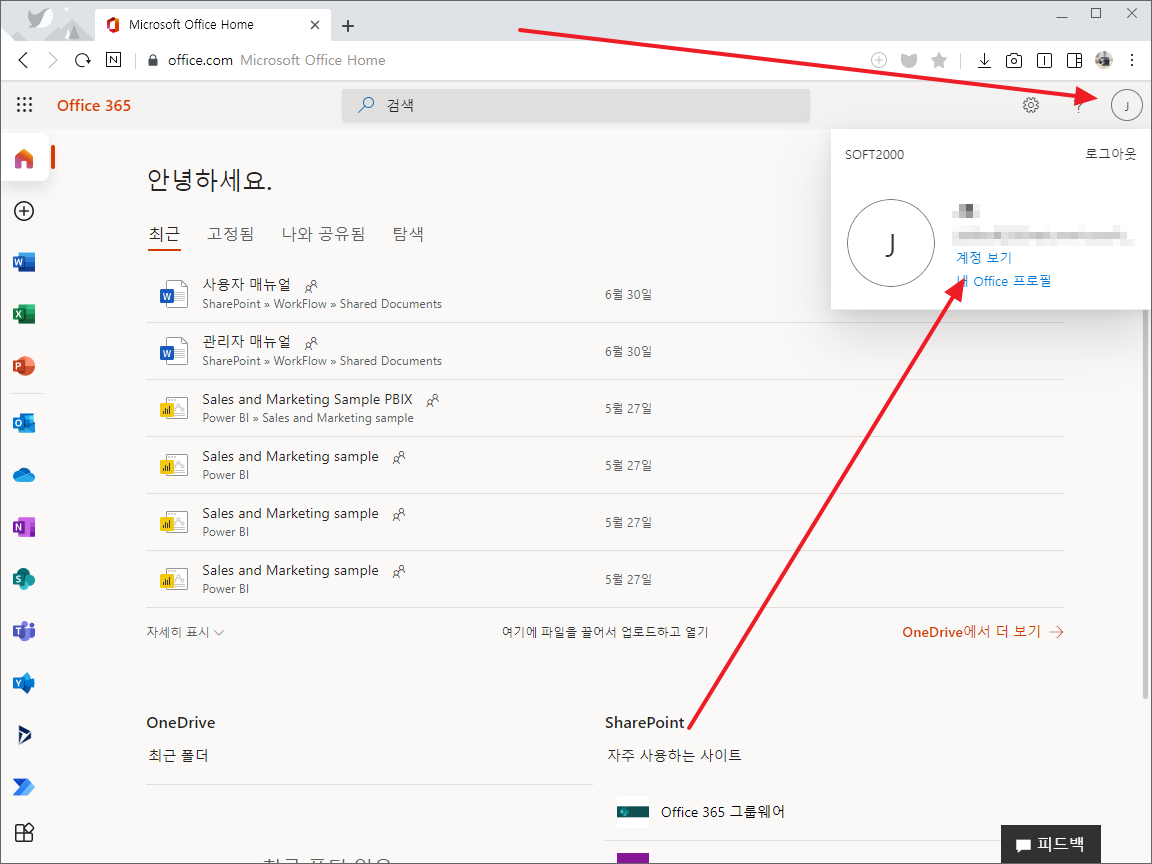Screen dimensions: 1152x864
Task: Select the 고정됨 tab
Action: [x=231, y=234]
